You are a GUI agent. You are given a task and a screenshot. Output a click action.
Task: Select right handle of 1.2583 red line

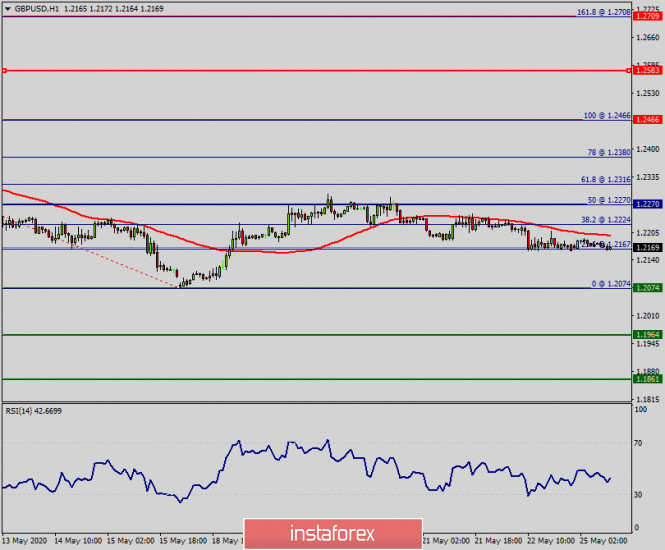tap(629, 71)
